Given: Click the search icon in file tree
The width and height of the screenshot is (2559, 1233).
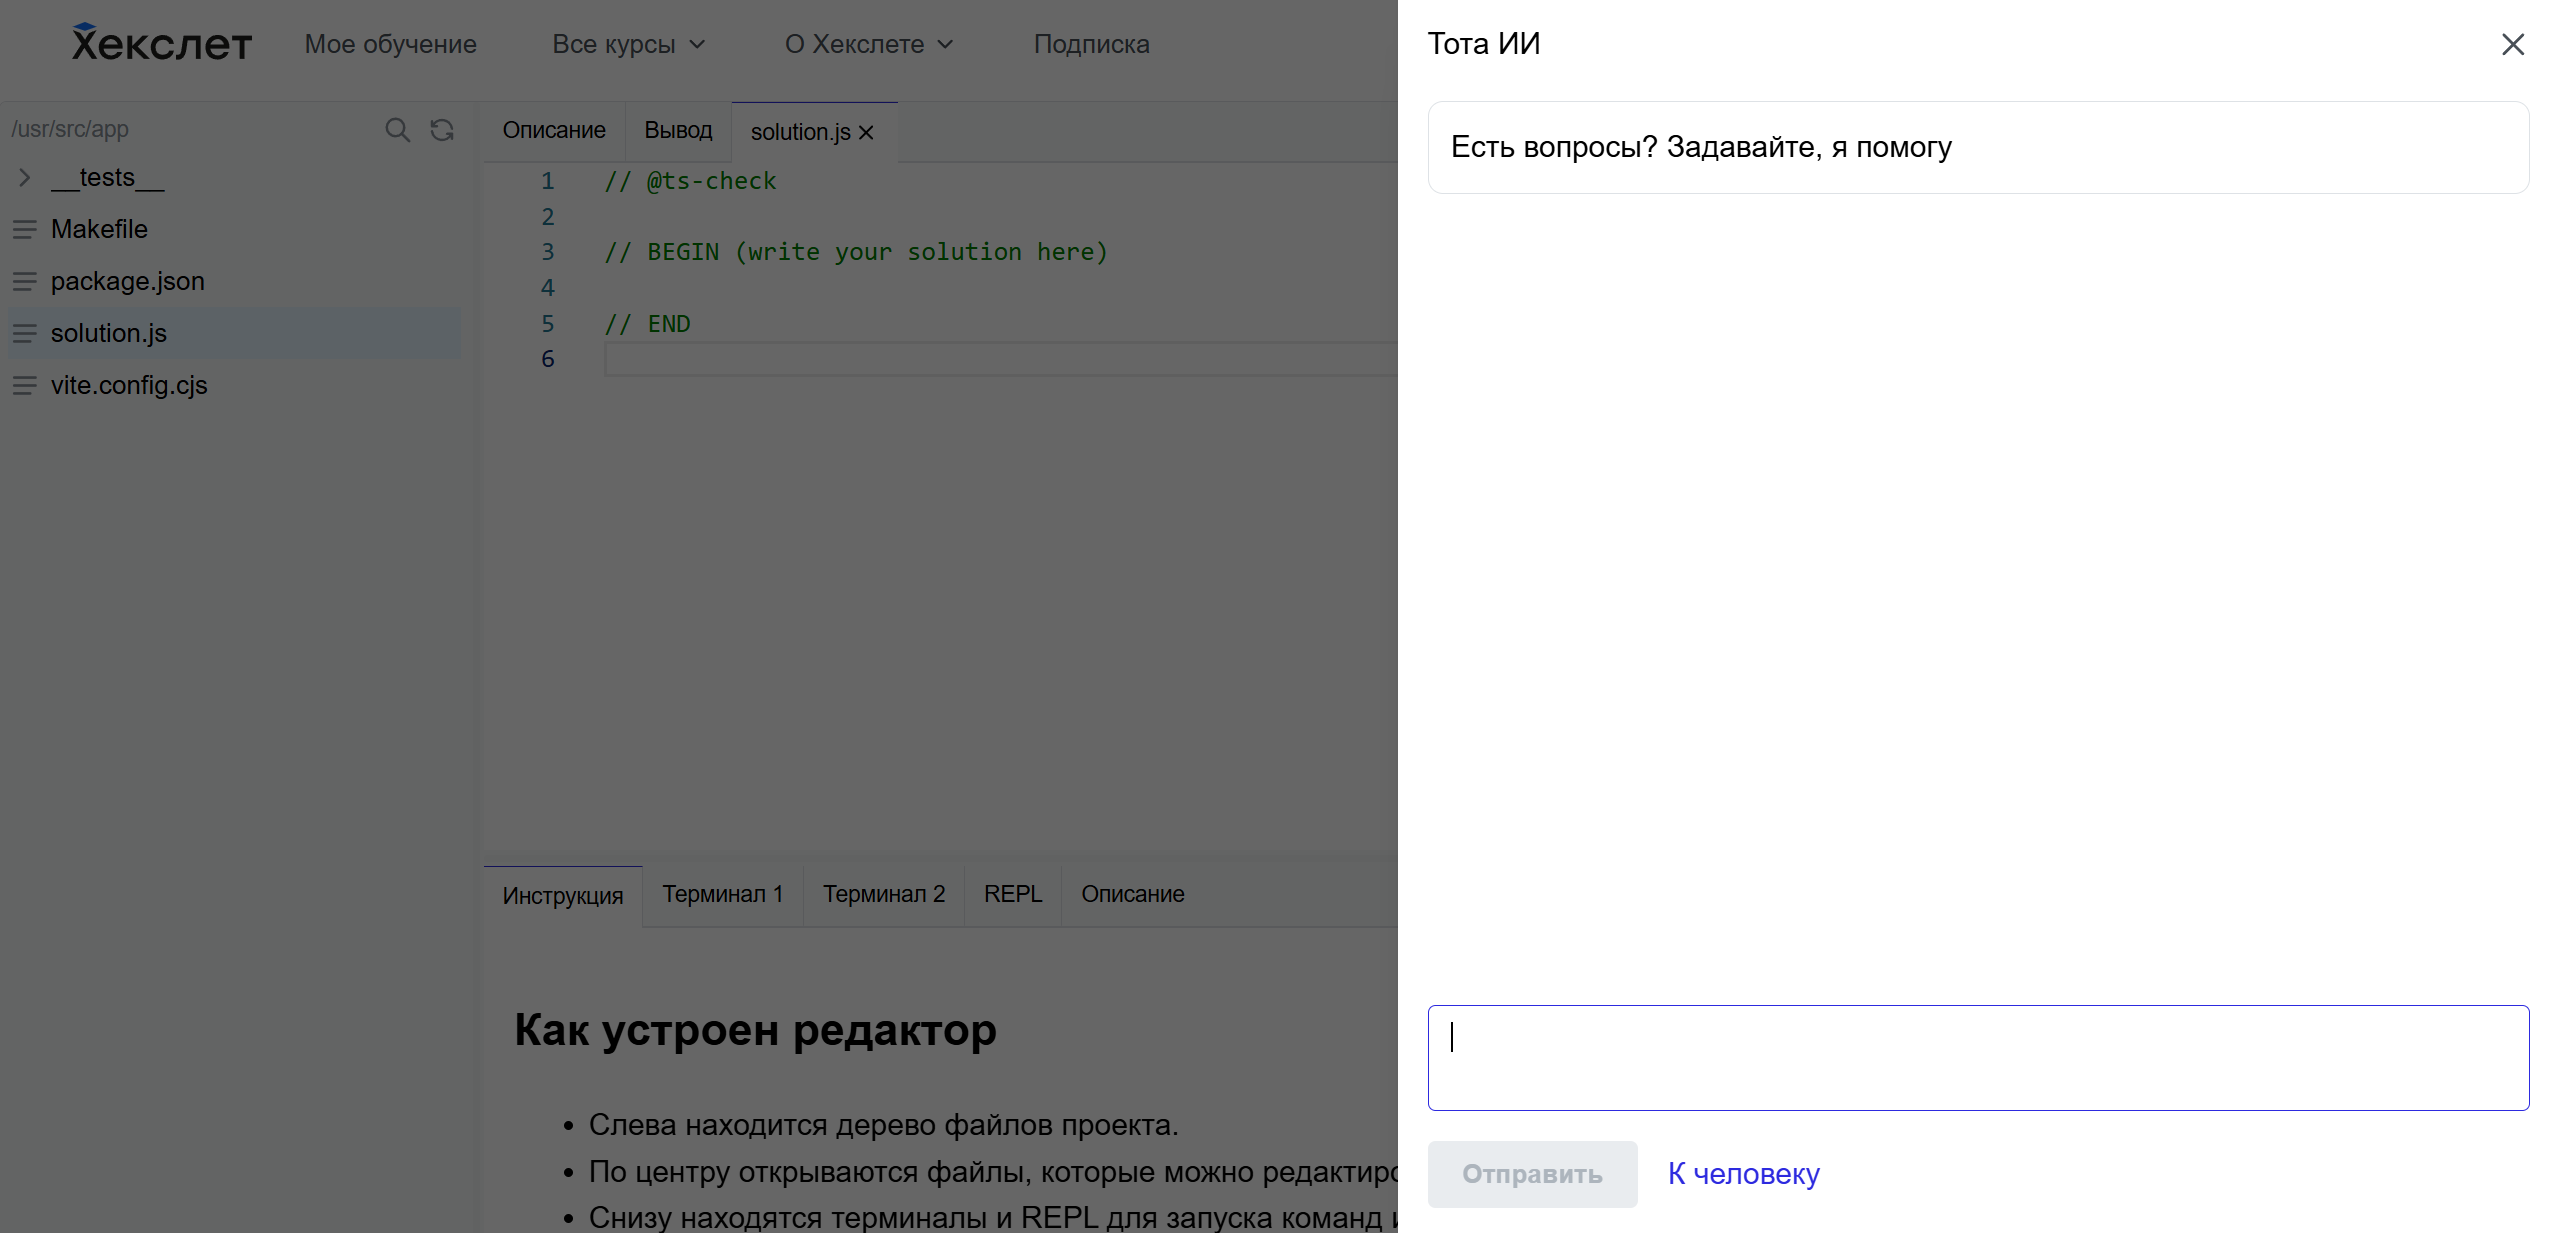Looking at the screenshot, I should 397,130.
